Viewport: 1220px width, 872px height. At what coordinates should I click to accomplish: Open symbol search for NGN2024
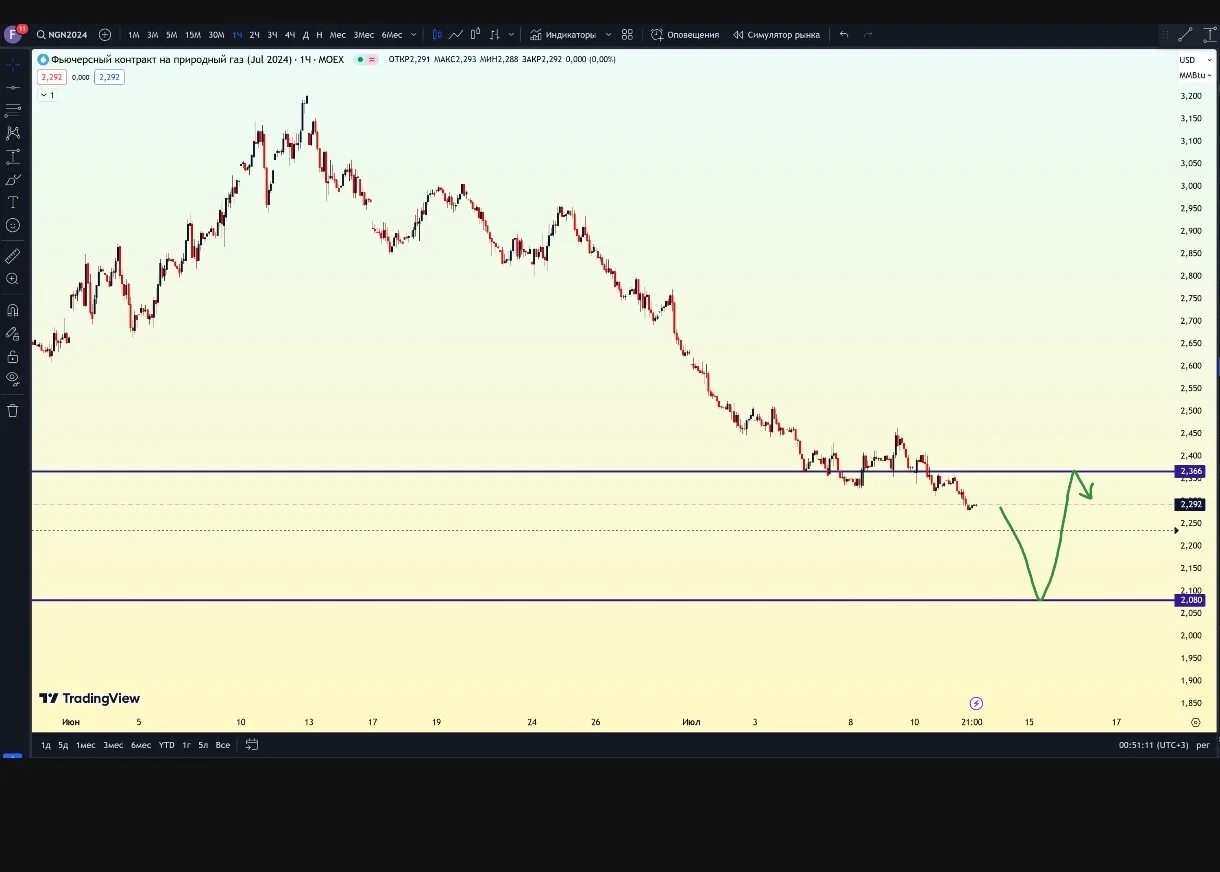tap(62, 35)
